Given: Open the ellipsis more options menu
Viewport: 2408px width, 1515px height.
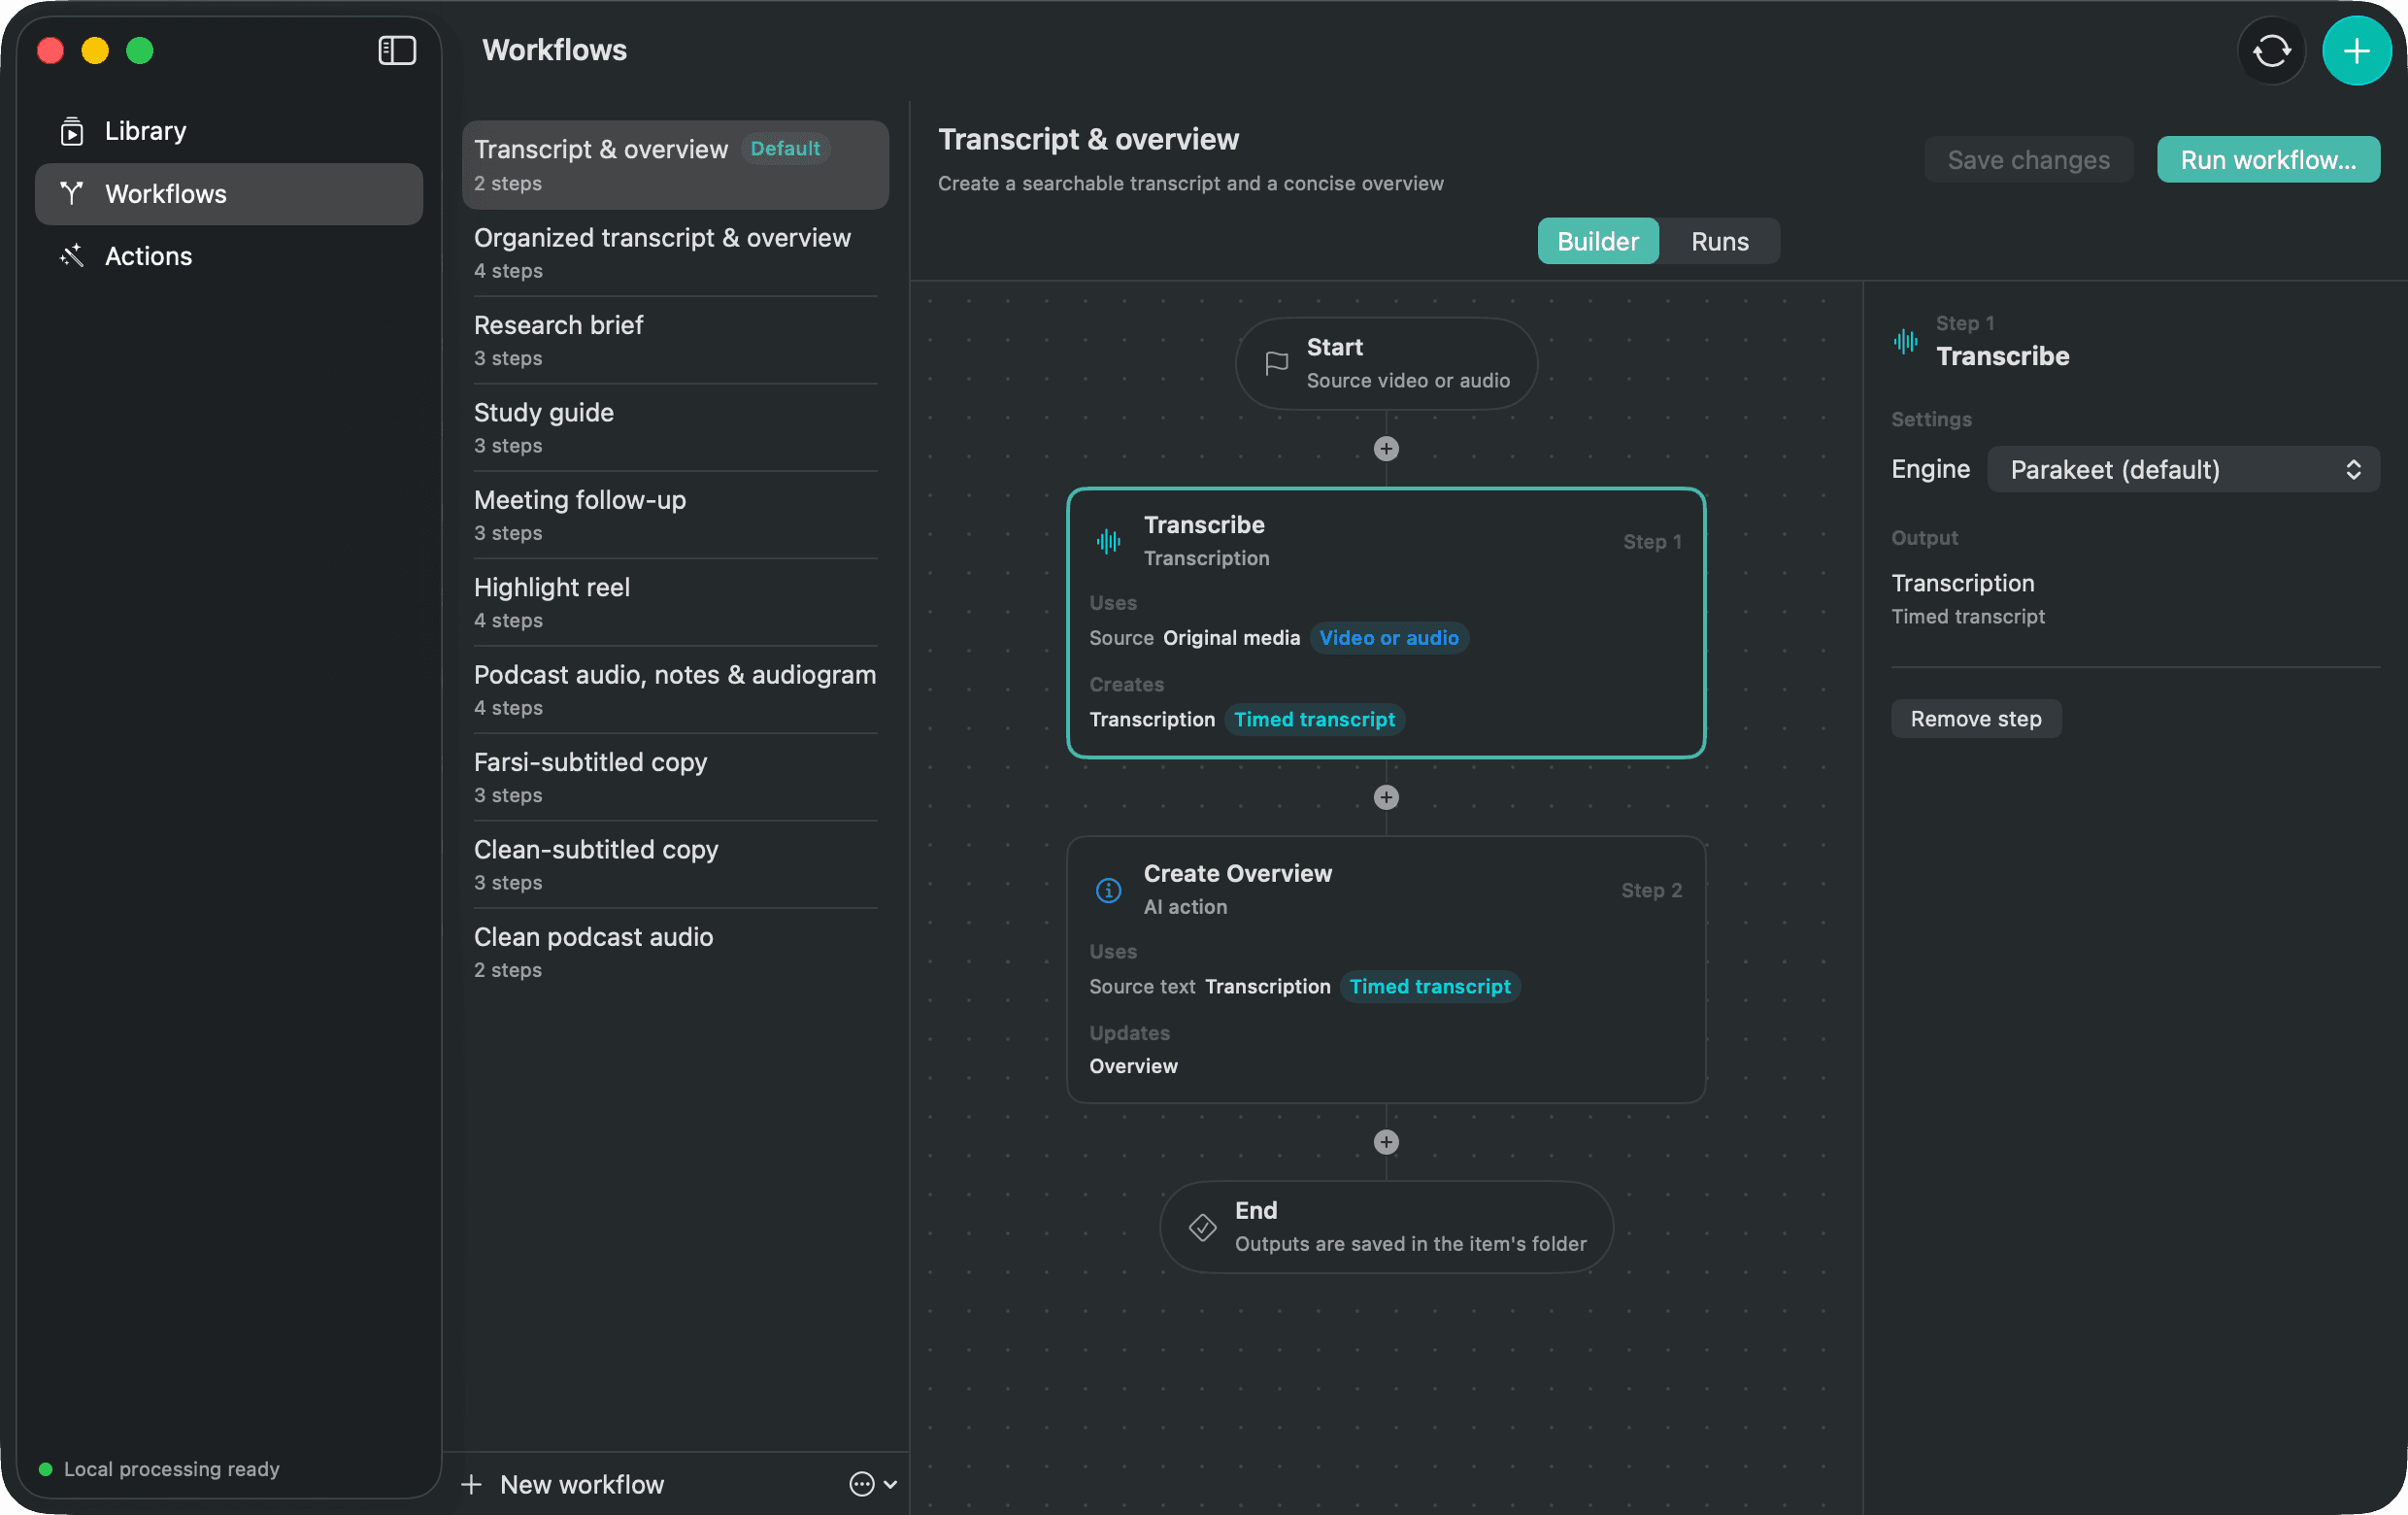Looking at the screenshot, I should click(872, 1484).
